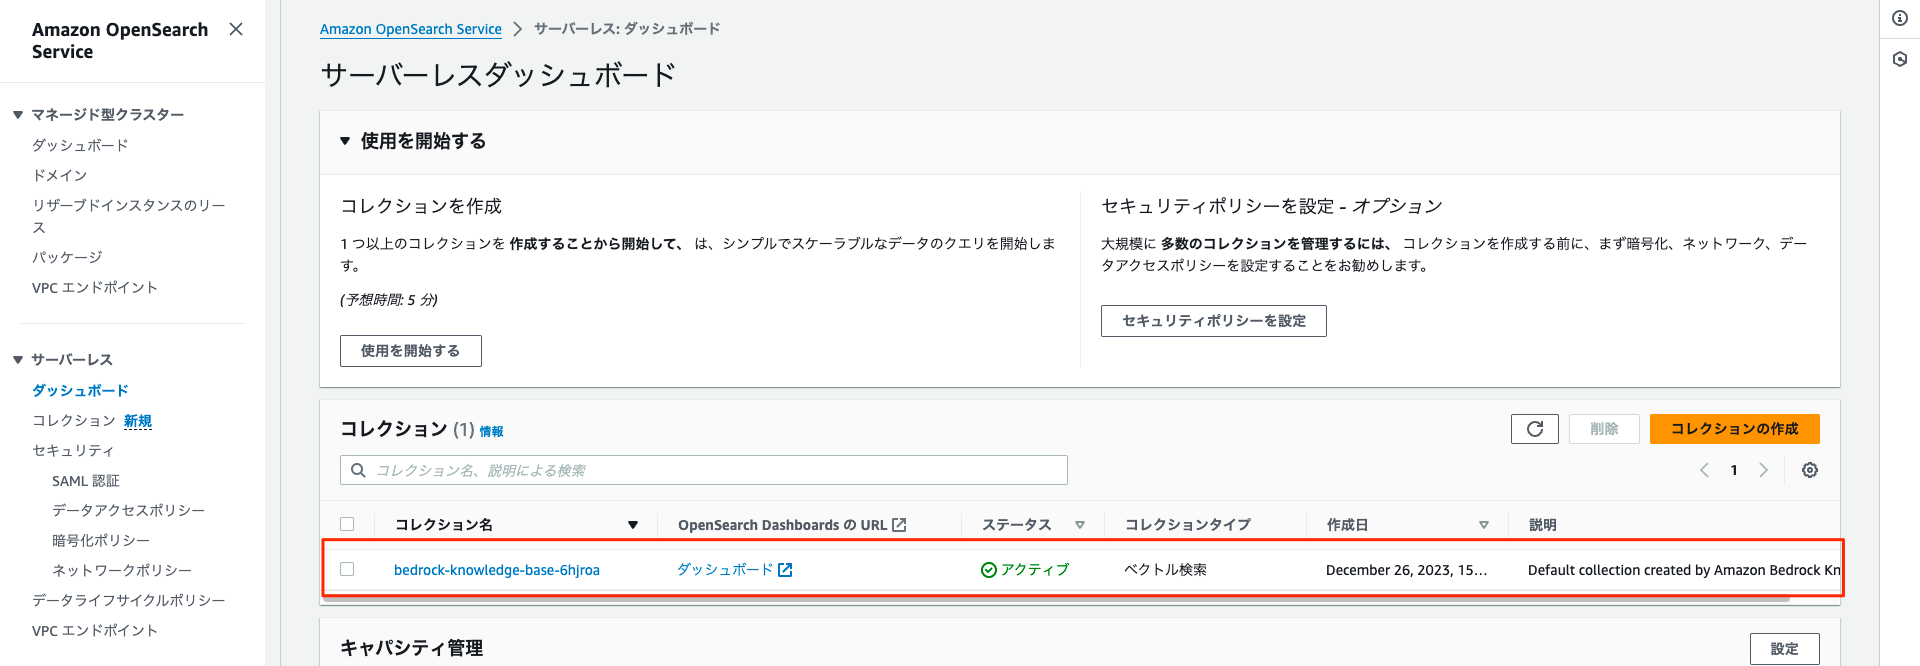Click the (予想時間: 5 分) text
Screen dimensions: 1920x666
coord(389,300)
